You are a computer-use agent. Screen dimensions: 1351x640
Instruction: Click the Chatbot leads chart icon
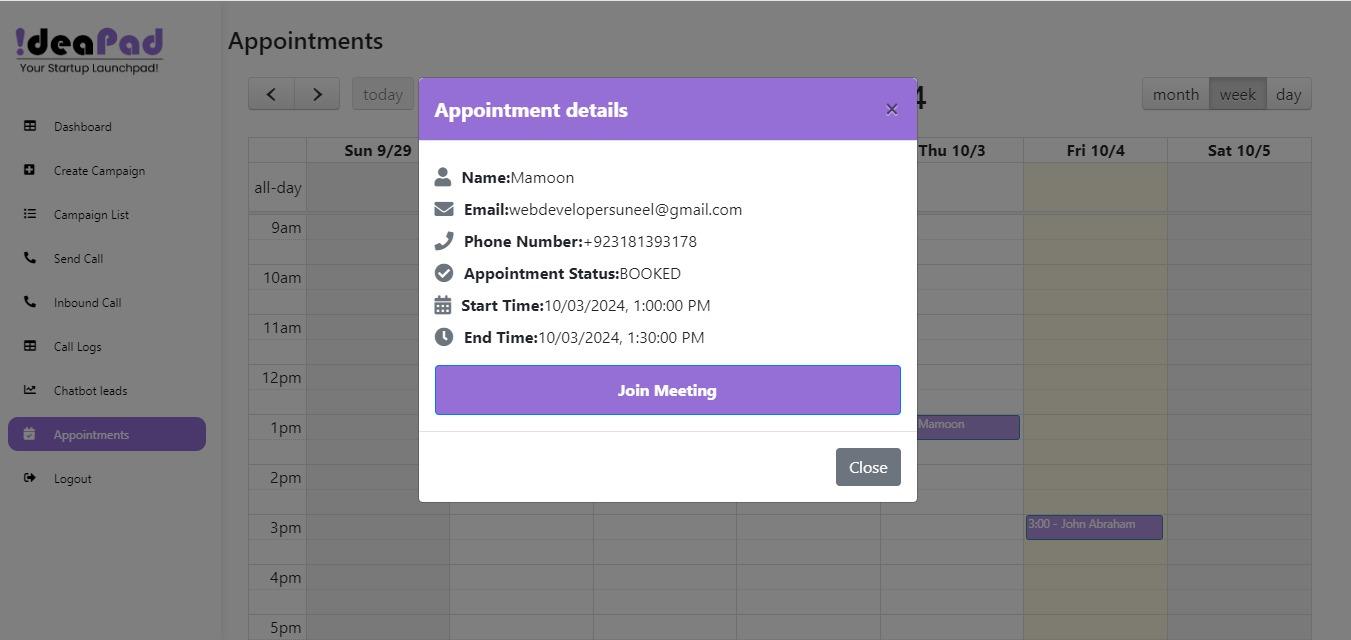click(x=30, y=390)
